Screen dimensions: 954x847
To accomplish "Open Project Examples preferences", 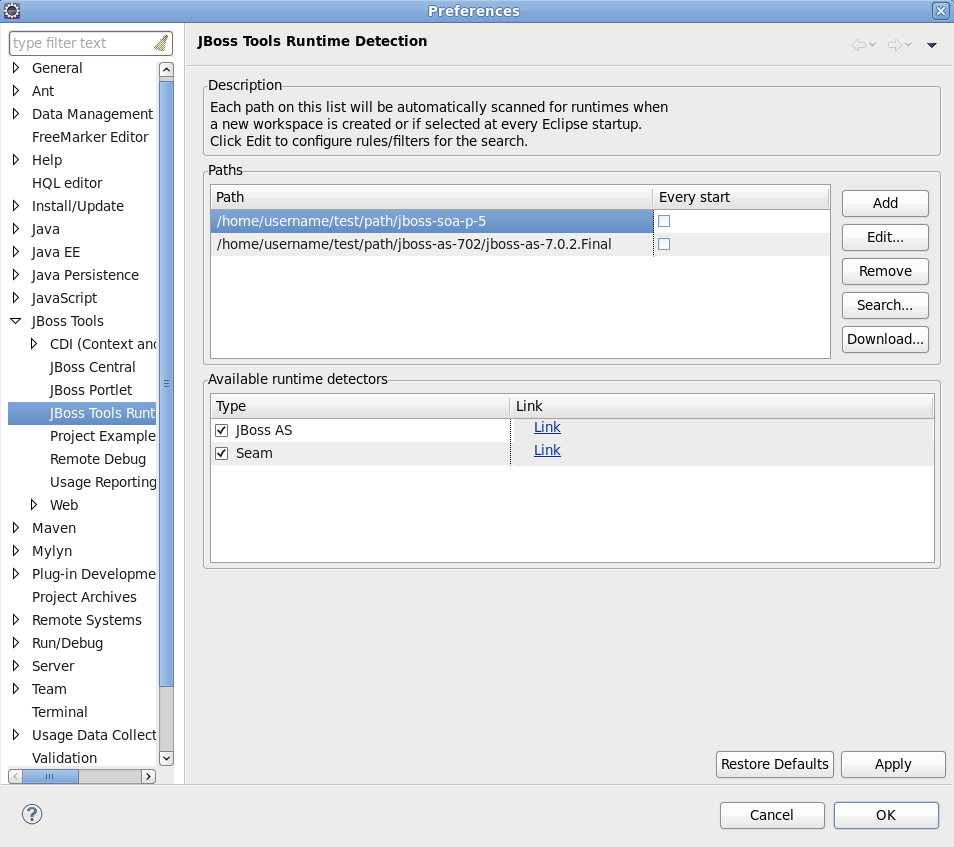I will pos(103,436).
